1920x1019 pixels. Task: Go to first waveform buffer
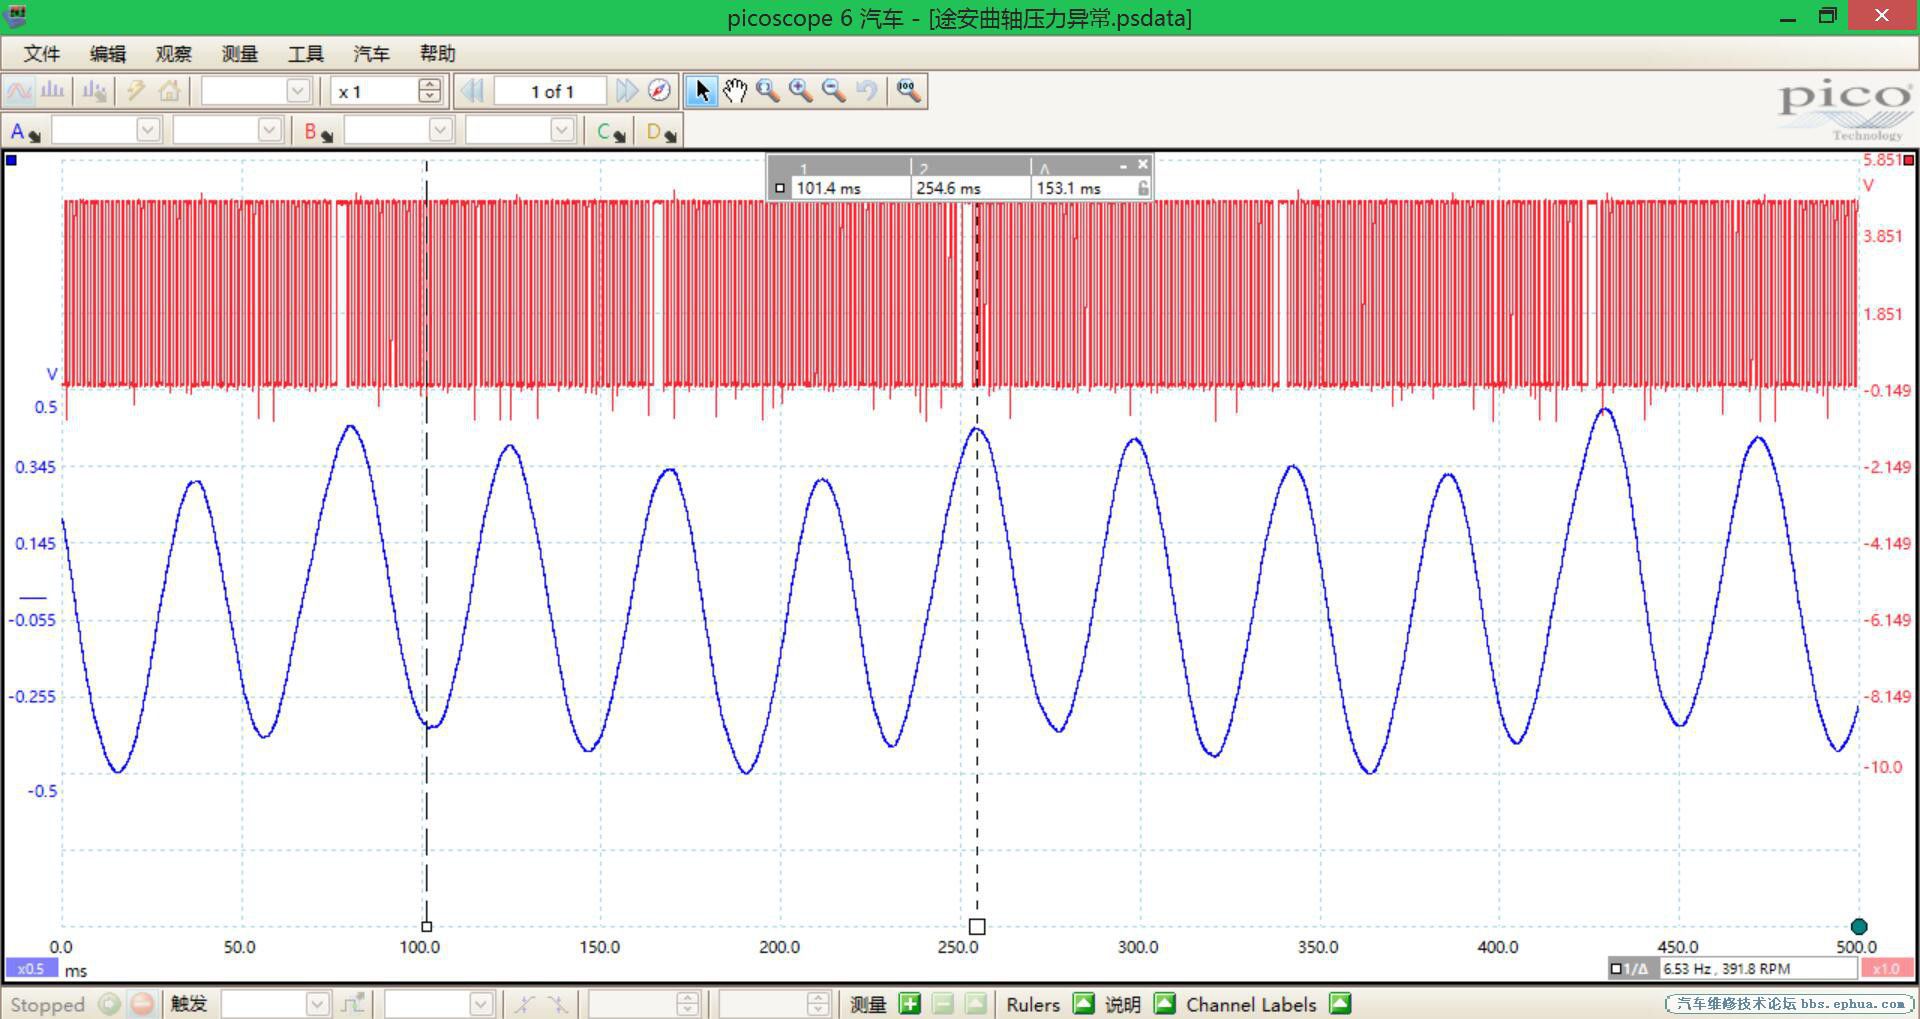pyautogui.click(x=472, y=91)
